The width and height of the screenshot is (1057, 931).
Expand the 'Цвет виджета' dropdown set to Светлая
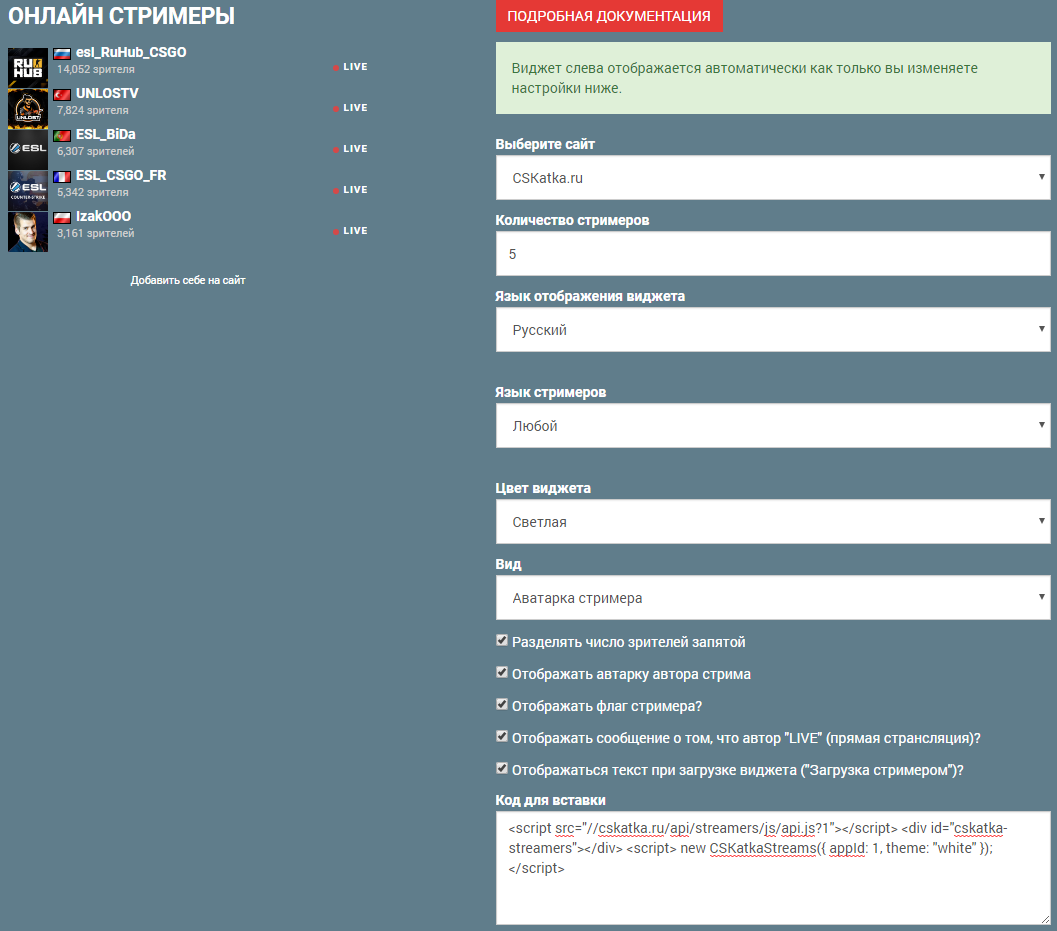point(773,522)
